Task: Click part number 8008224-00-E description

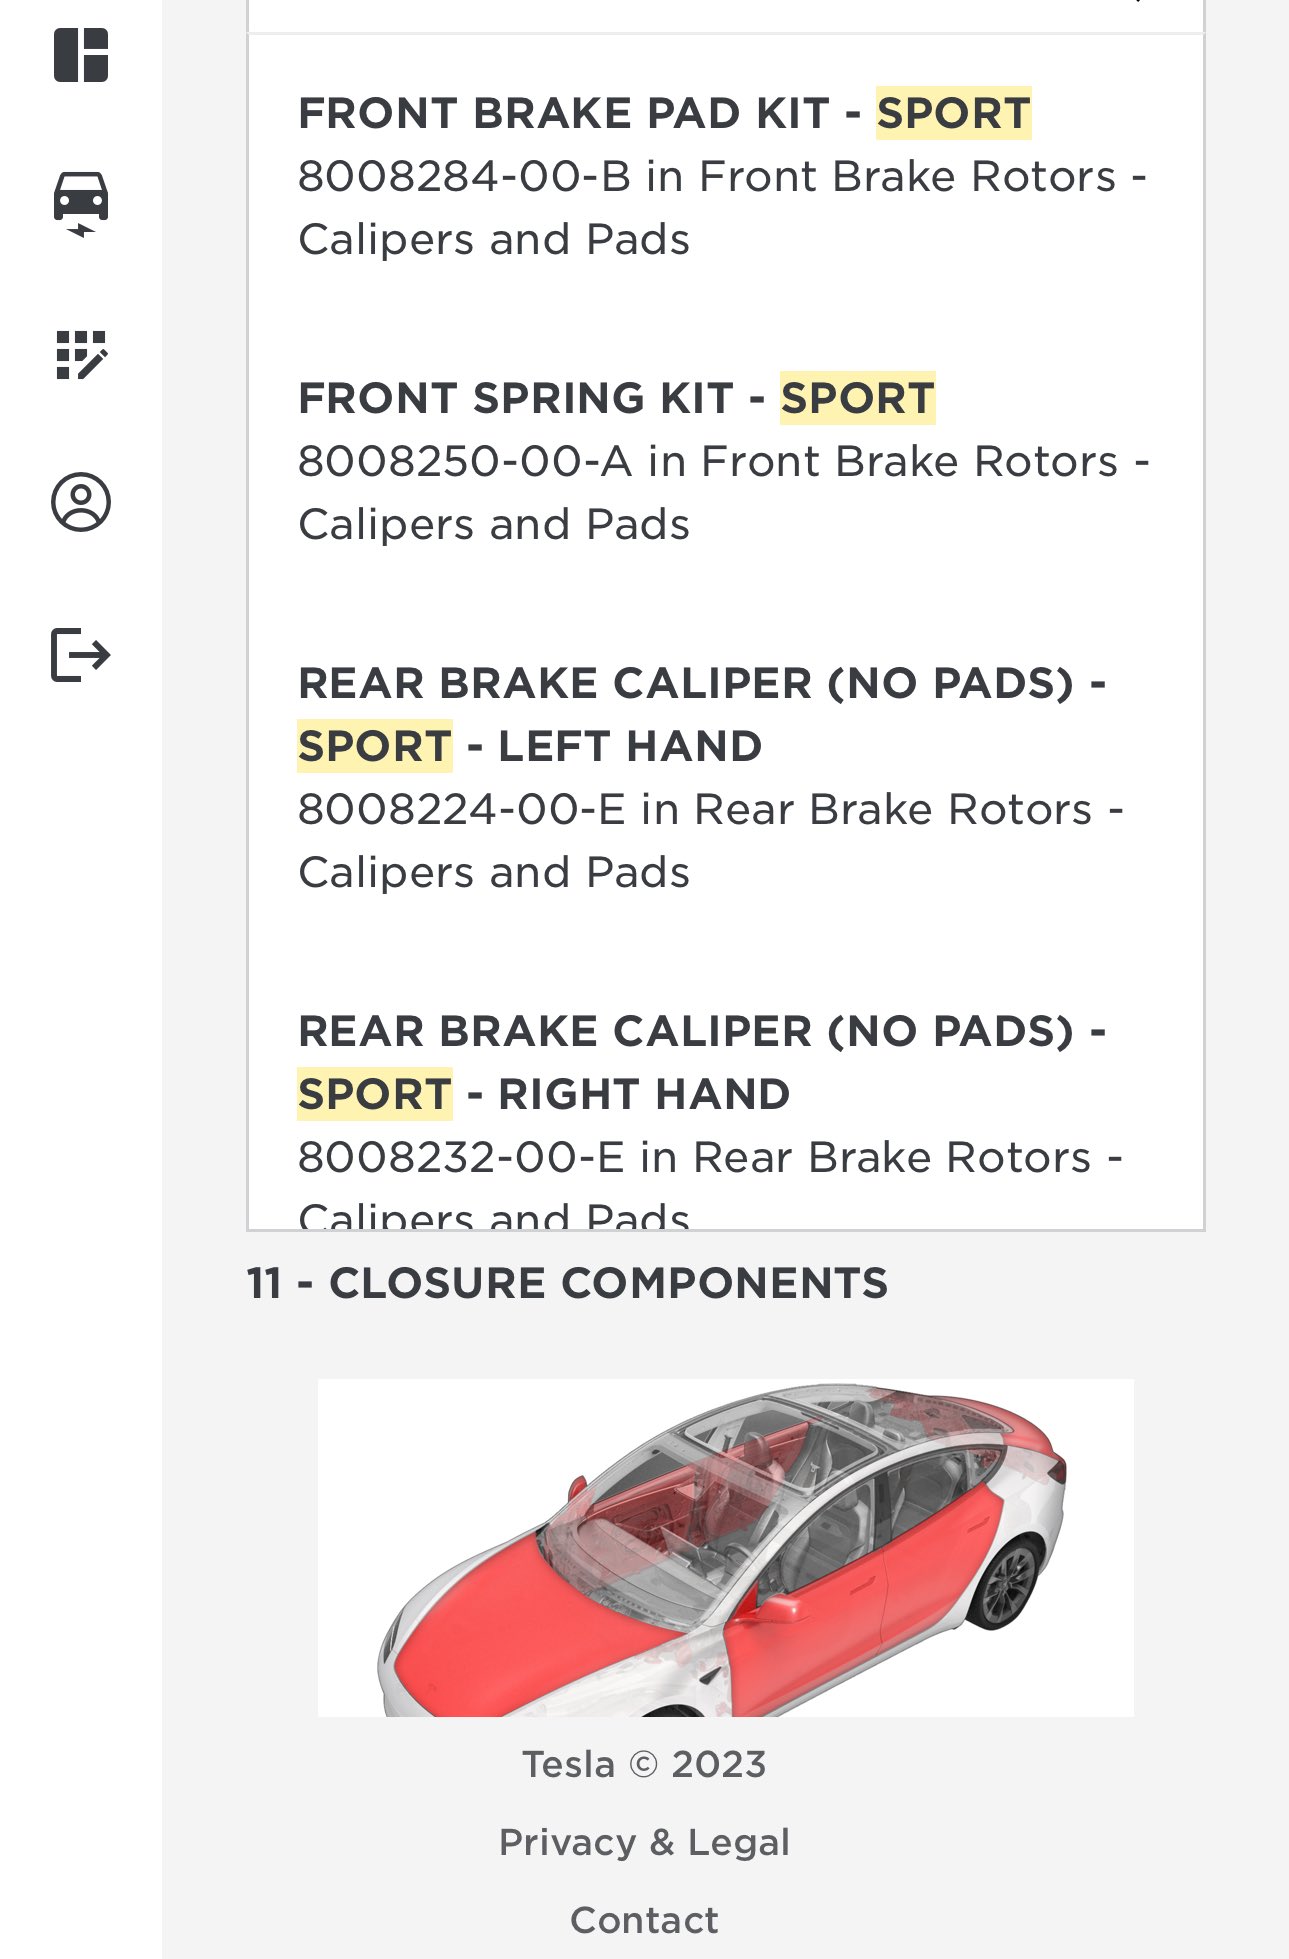Action: 711,841
